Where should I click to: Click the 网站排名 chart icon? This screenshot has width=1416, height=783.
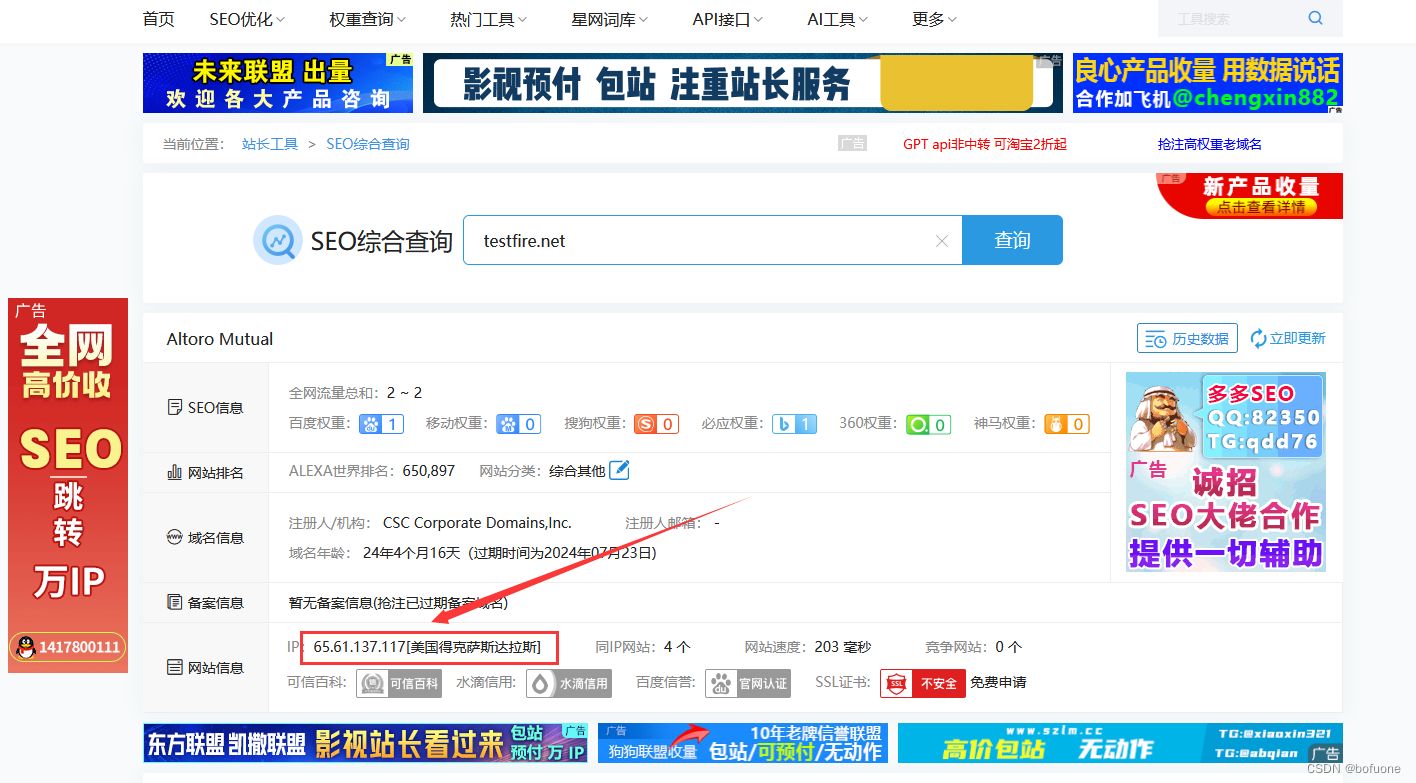(174, 472)
